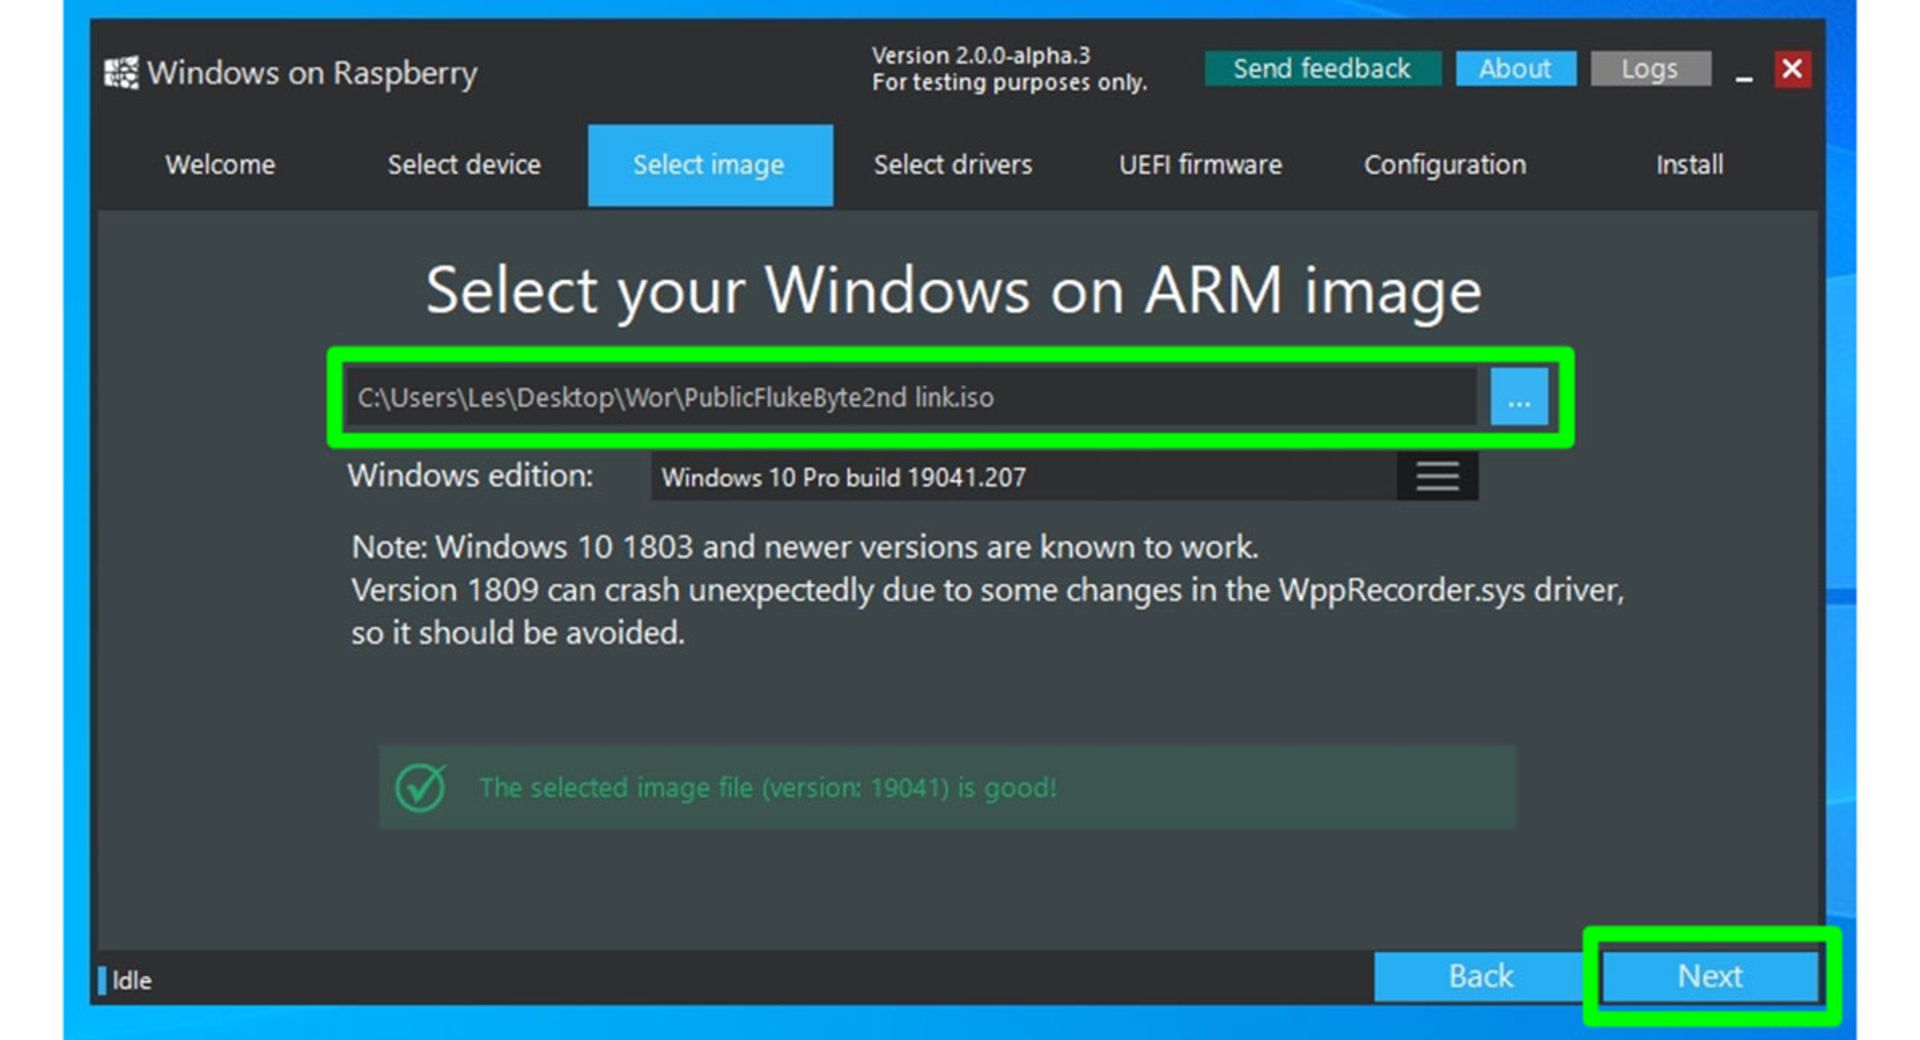Go Back to the previous step
This screenshot has width=1920, height=1040.
(x=1480, y=976)
